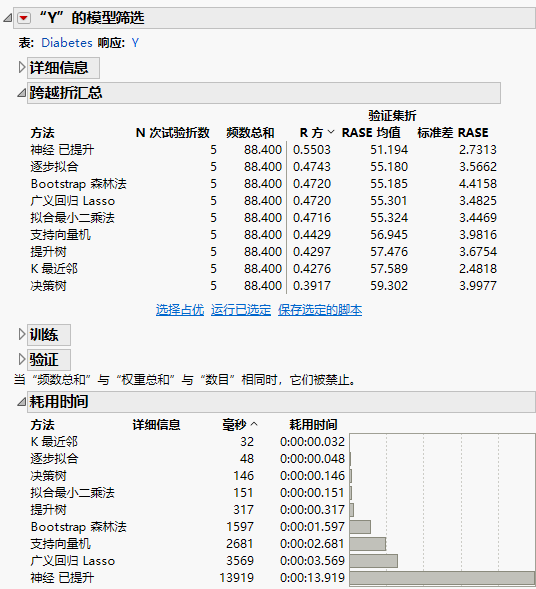This screenshot has width=536, height=589.
Task: Click R 方 value 0.5503
Action: pyautogui.click(x=312, y=150)
